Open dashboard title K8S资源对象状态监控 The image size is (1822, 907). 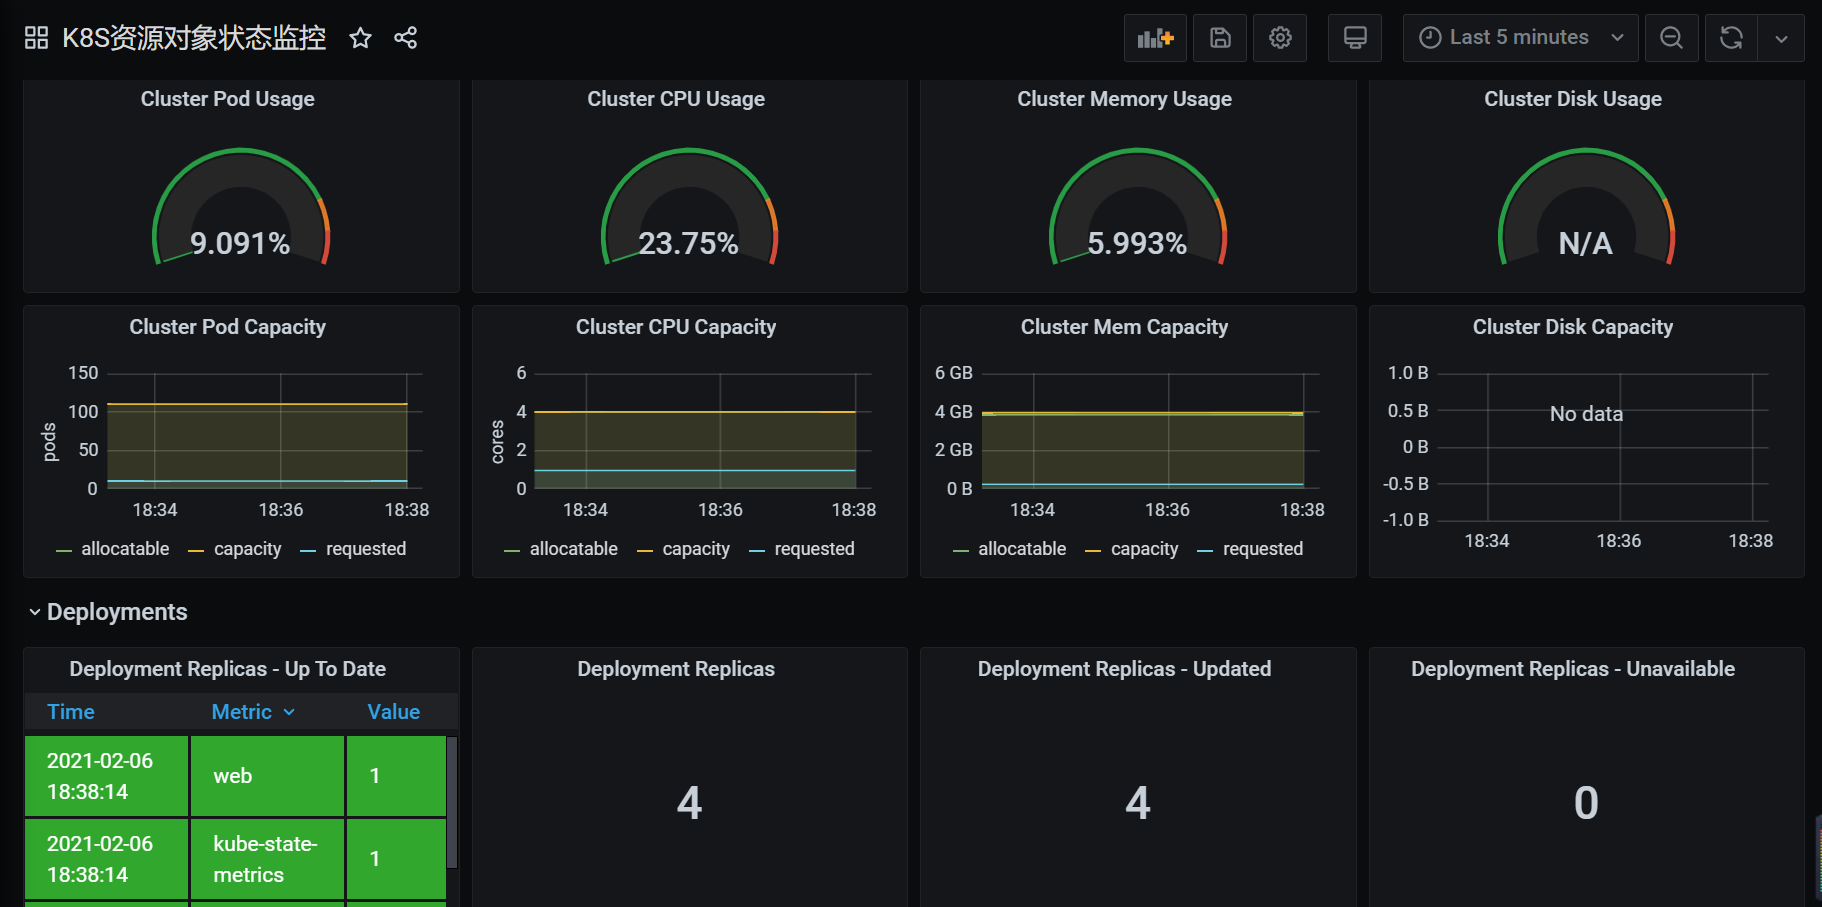[x=194, y=38]
